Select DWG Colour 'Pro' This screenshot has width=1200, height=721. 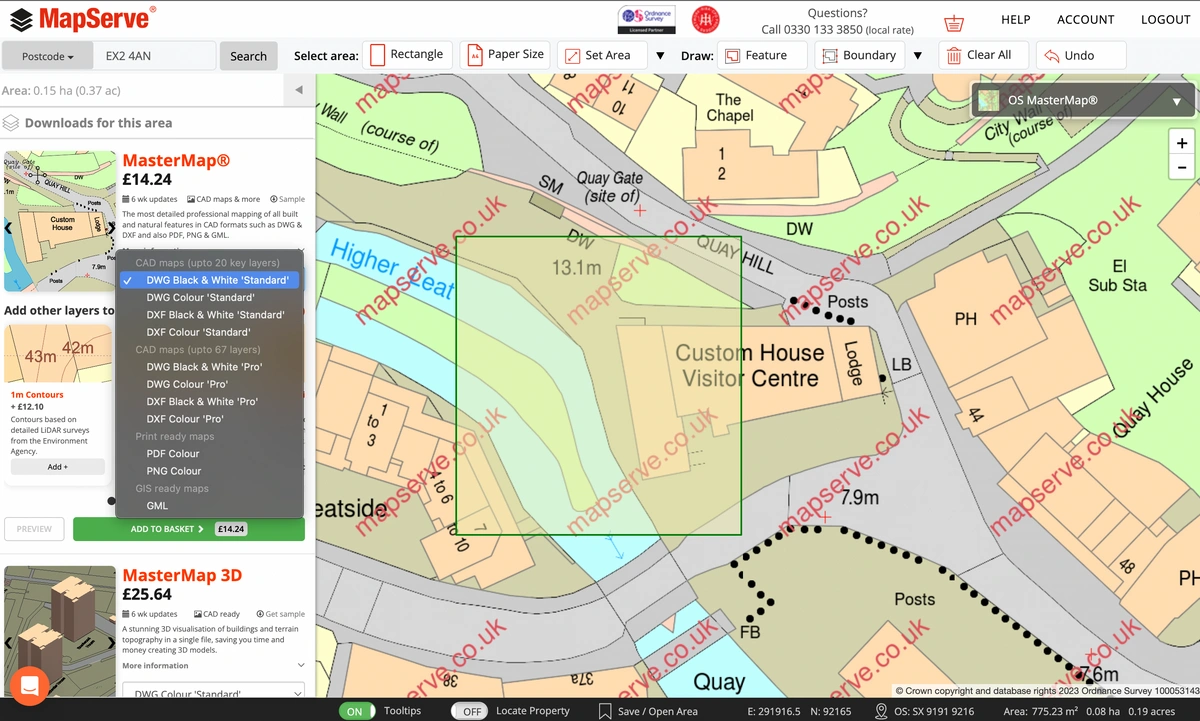(209, 384)
